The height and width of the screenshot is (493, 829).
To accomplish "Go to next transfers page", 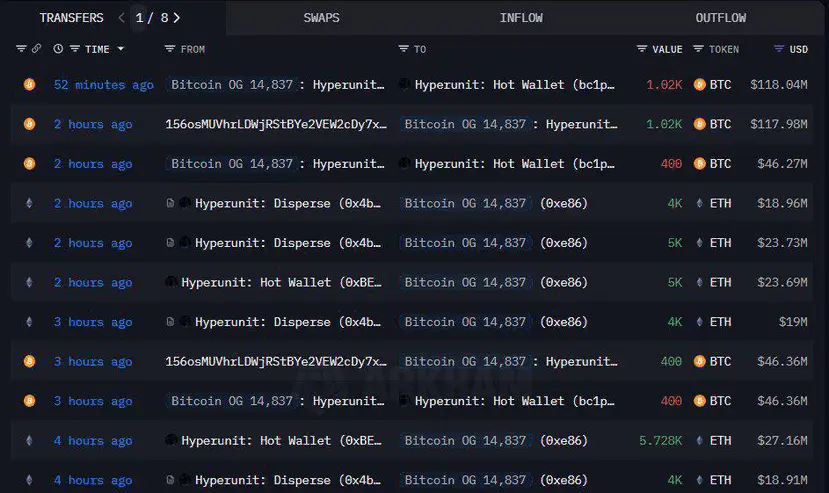I will 177,18.
